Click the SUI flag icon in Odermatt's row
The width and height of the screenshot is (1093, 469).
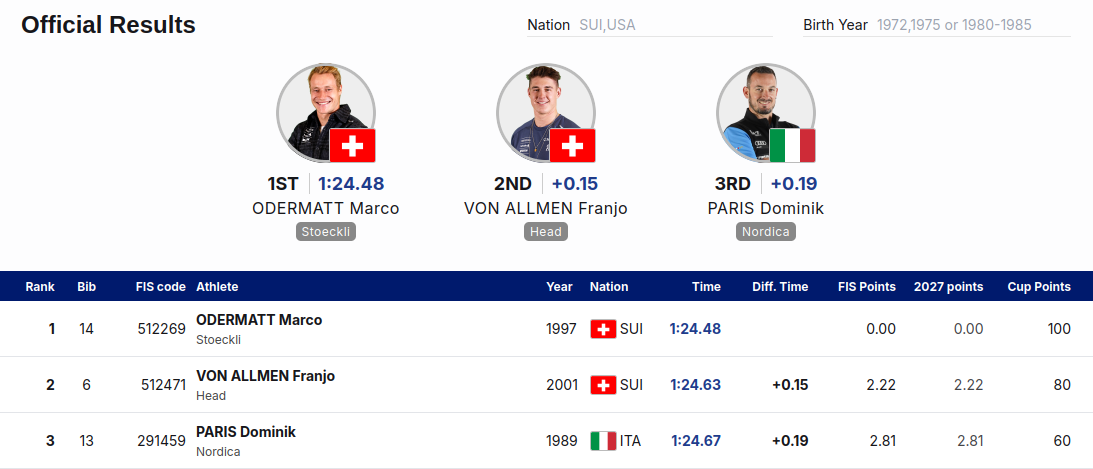(x=603, y=329)
